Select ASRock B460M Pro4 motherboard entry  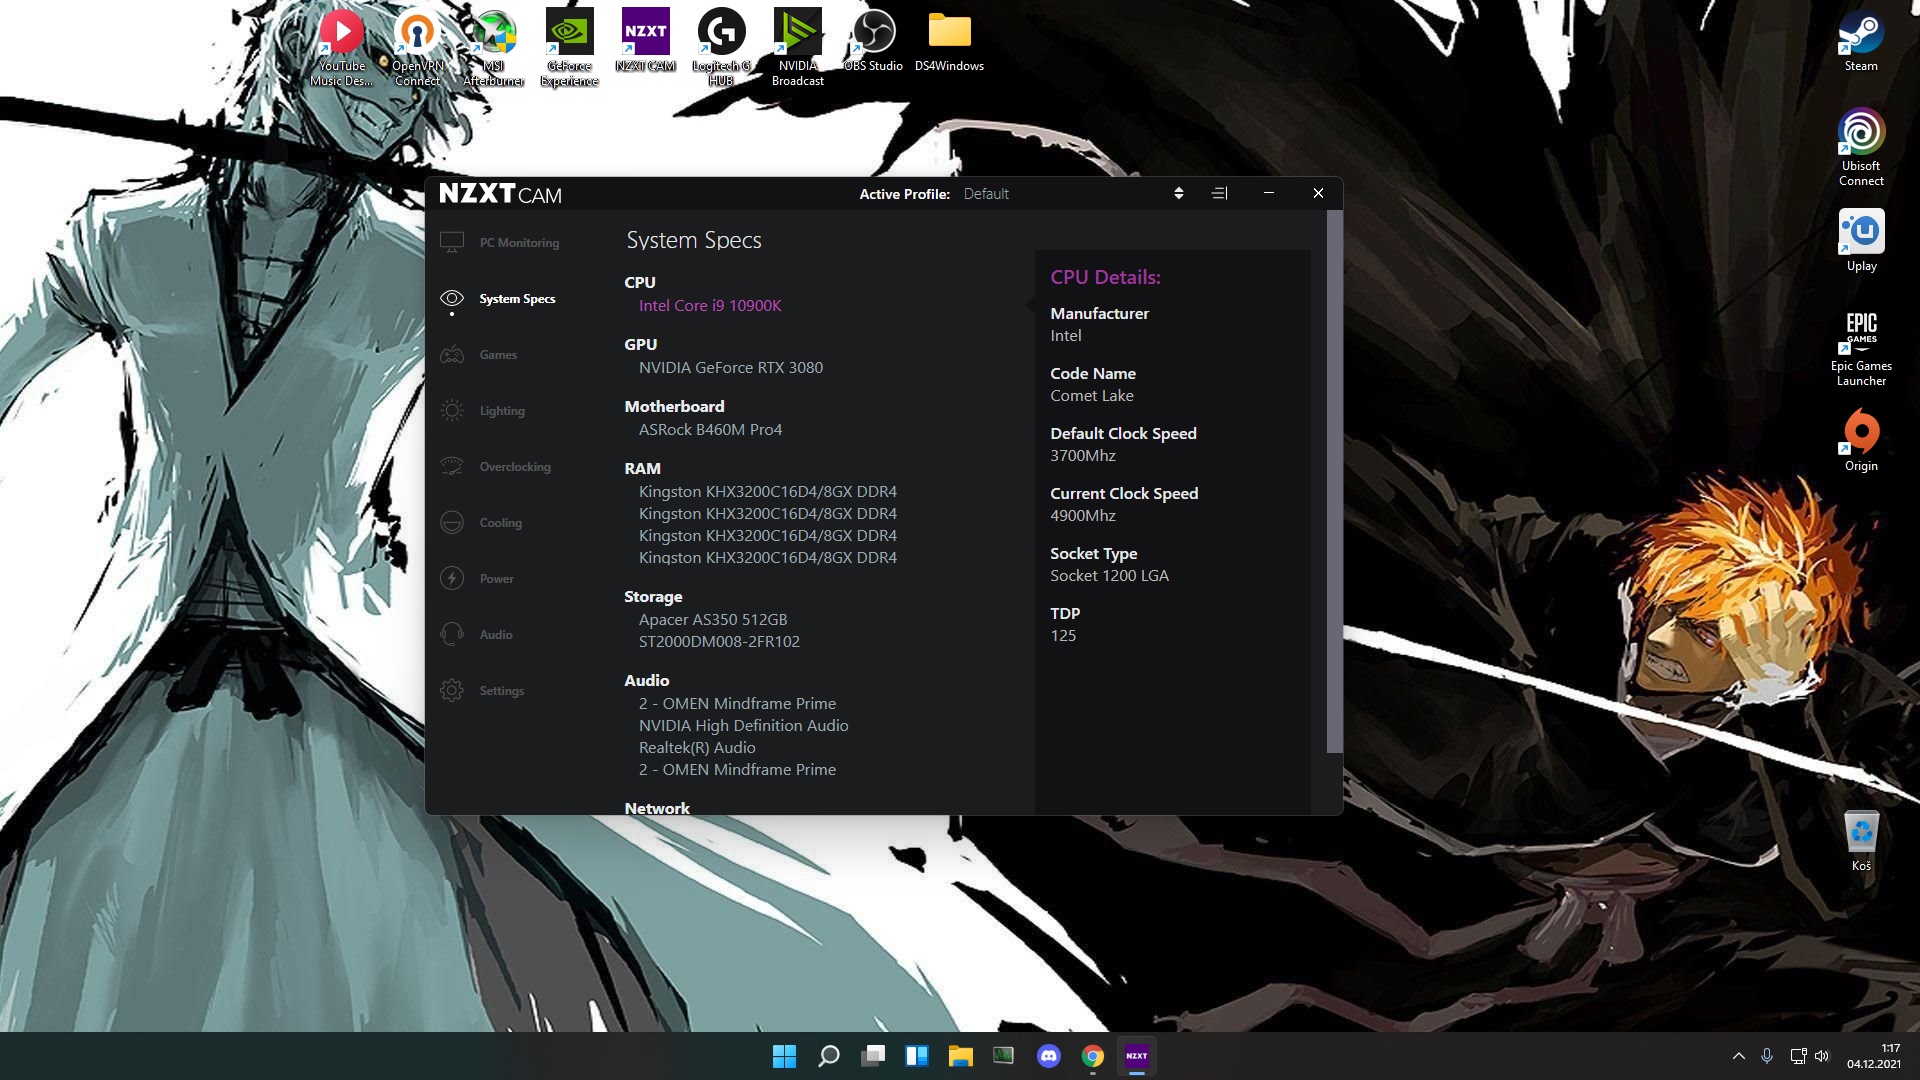(x=710, y=430)
